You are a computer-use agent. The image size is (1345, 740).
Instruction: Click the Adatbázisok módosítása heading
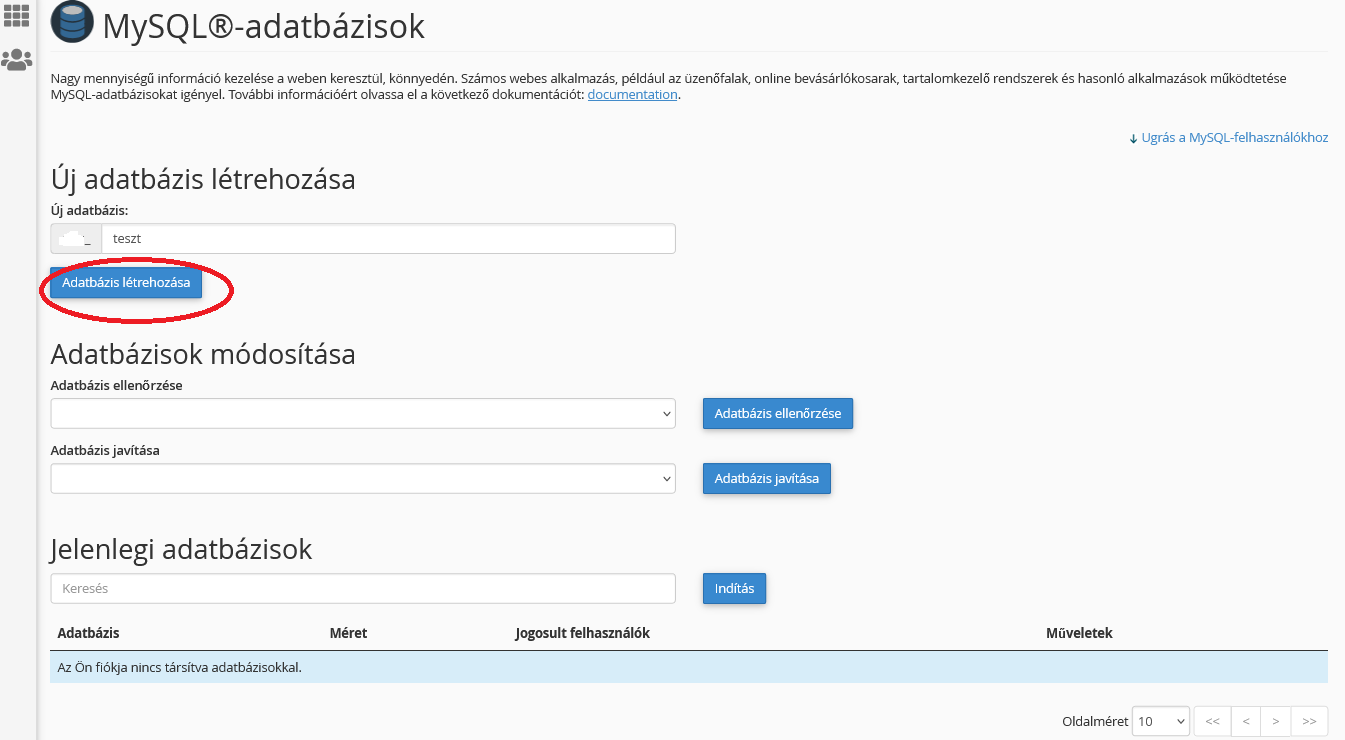(203, 354)
